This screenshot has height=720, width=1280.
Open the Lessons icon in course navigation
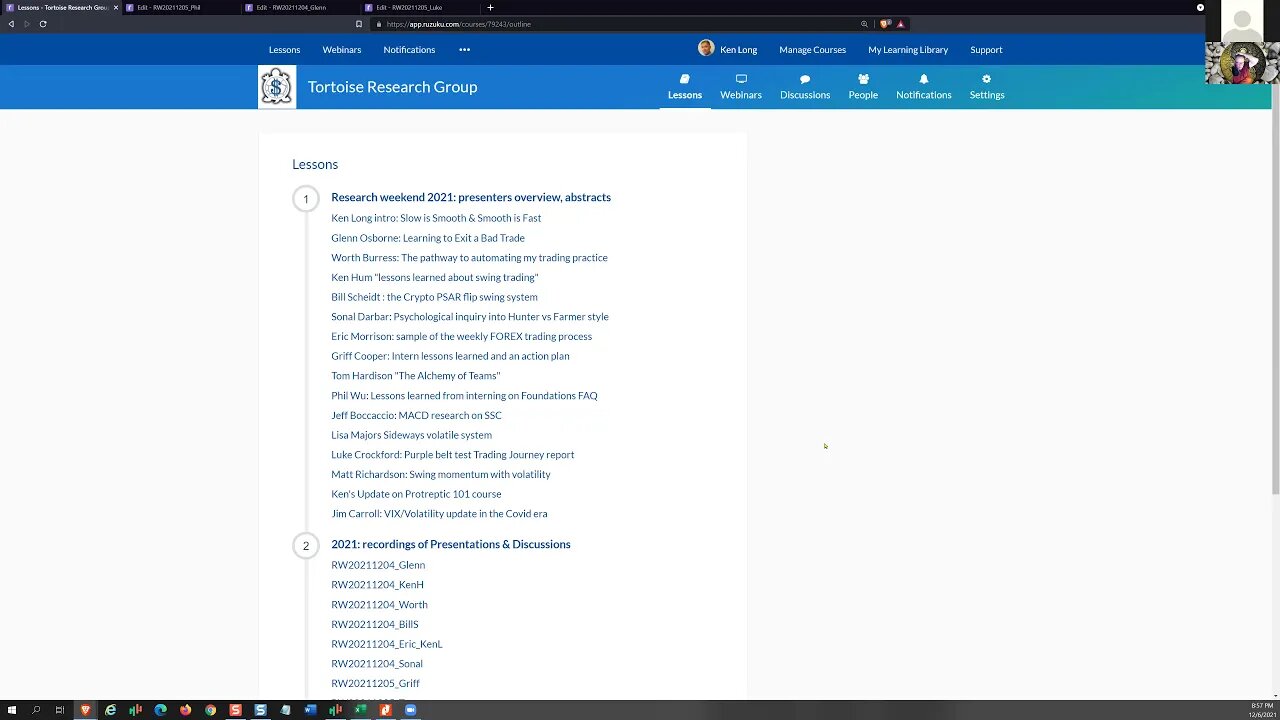pyautogui.click(x=685, y=79)
